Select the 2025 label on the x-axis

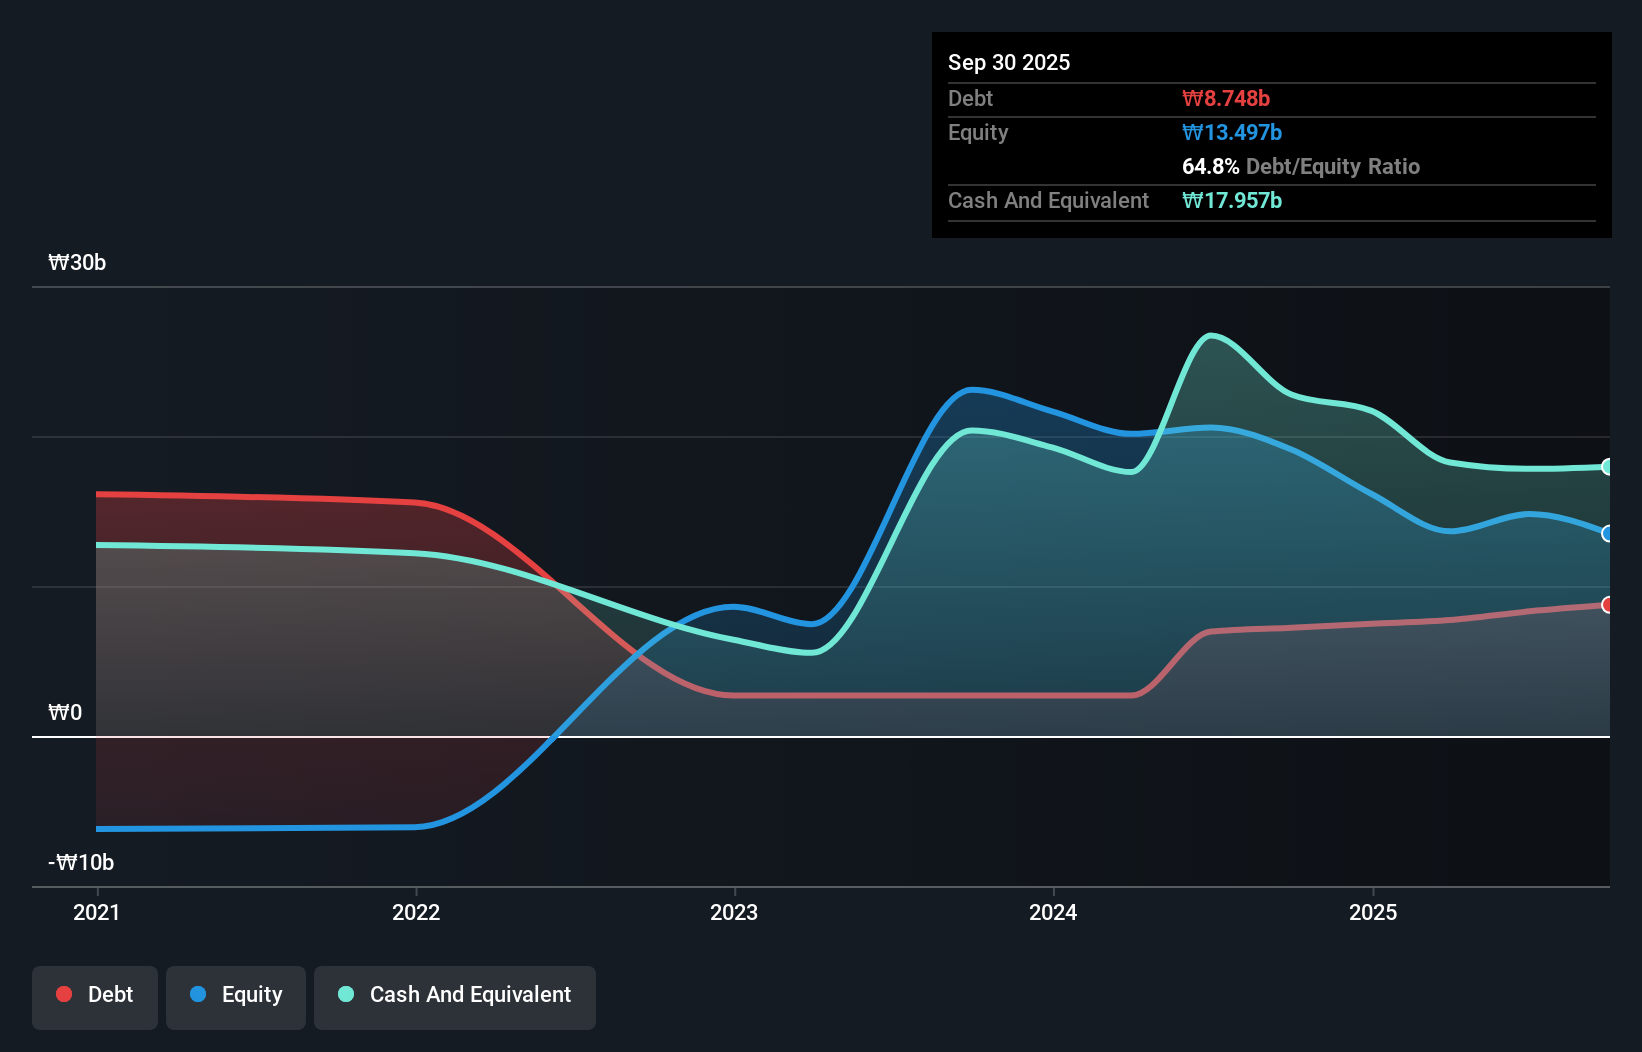click(1372, 912)
